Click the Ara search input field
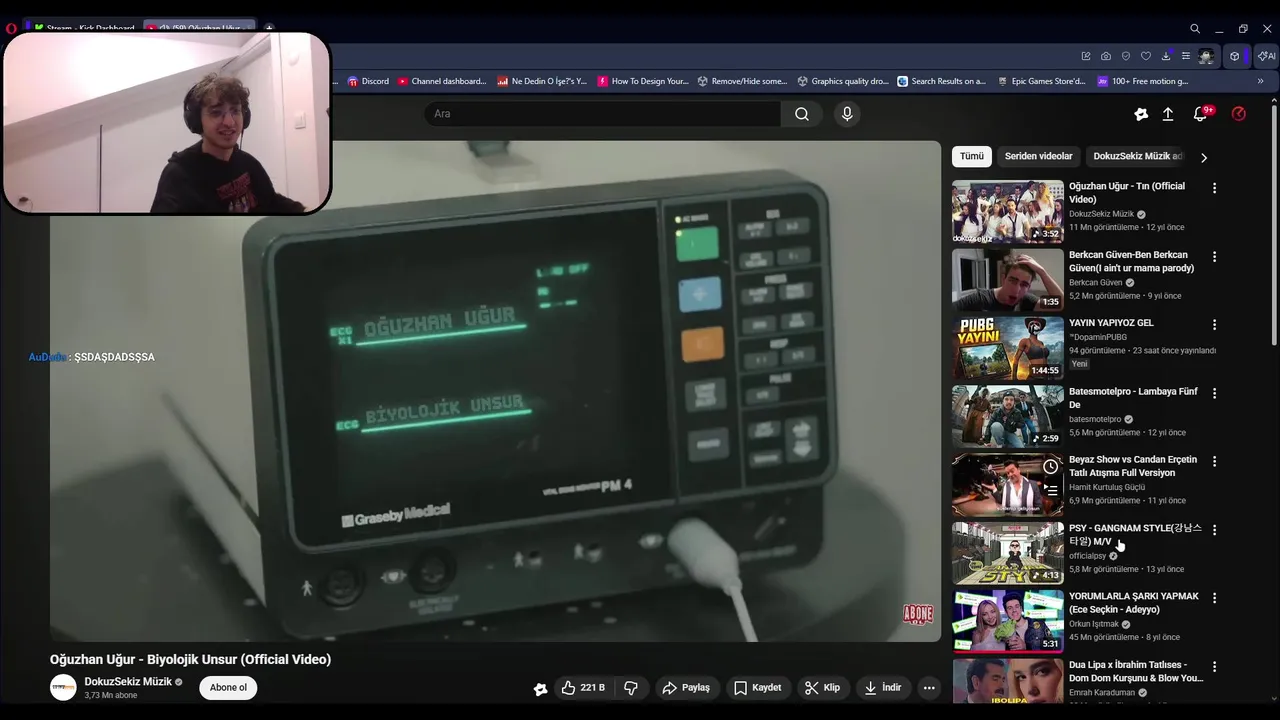Viewport: 1280px width, 720px height. coord(603,114)
